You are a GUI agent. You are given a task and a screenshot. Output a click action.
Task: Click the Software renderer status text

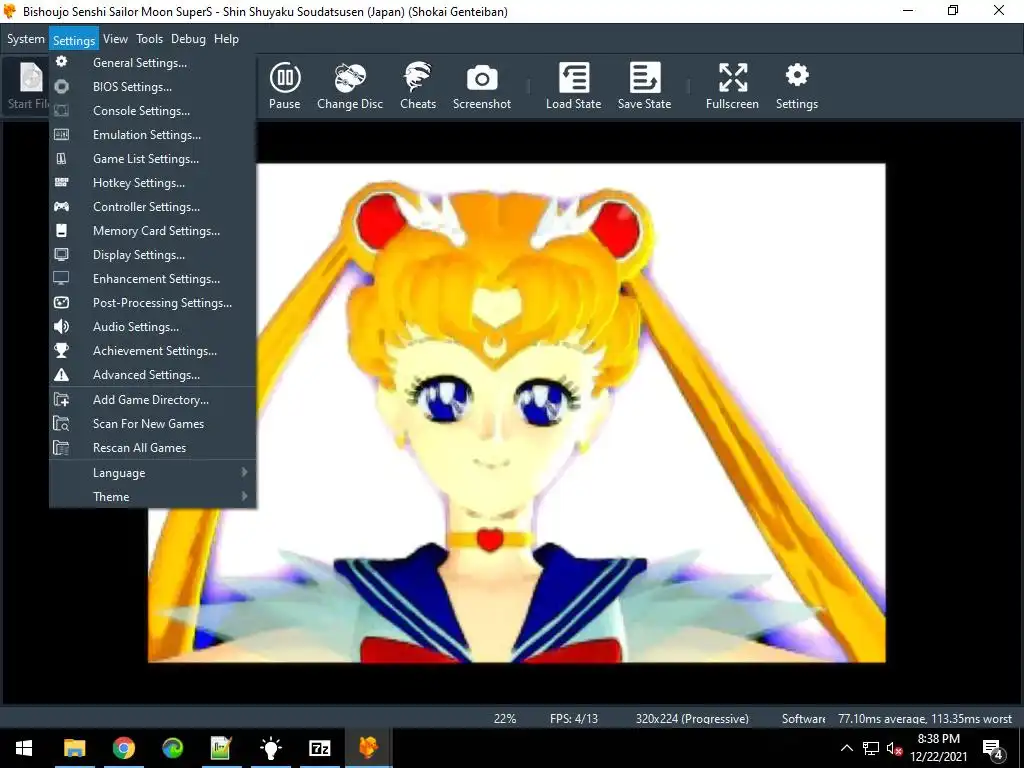803,718
